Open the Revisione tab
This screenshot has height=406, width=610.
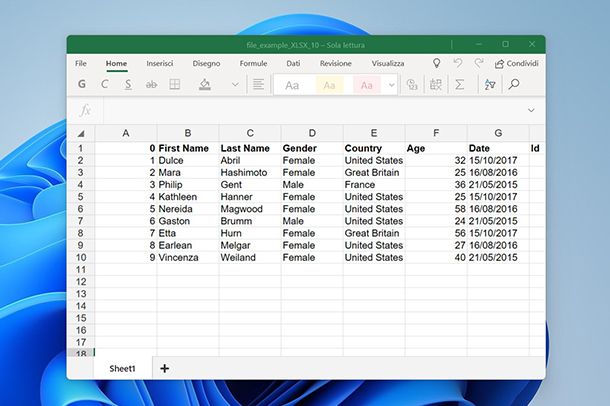336,63
